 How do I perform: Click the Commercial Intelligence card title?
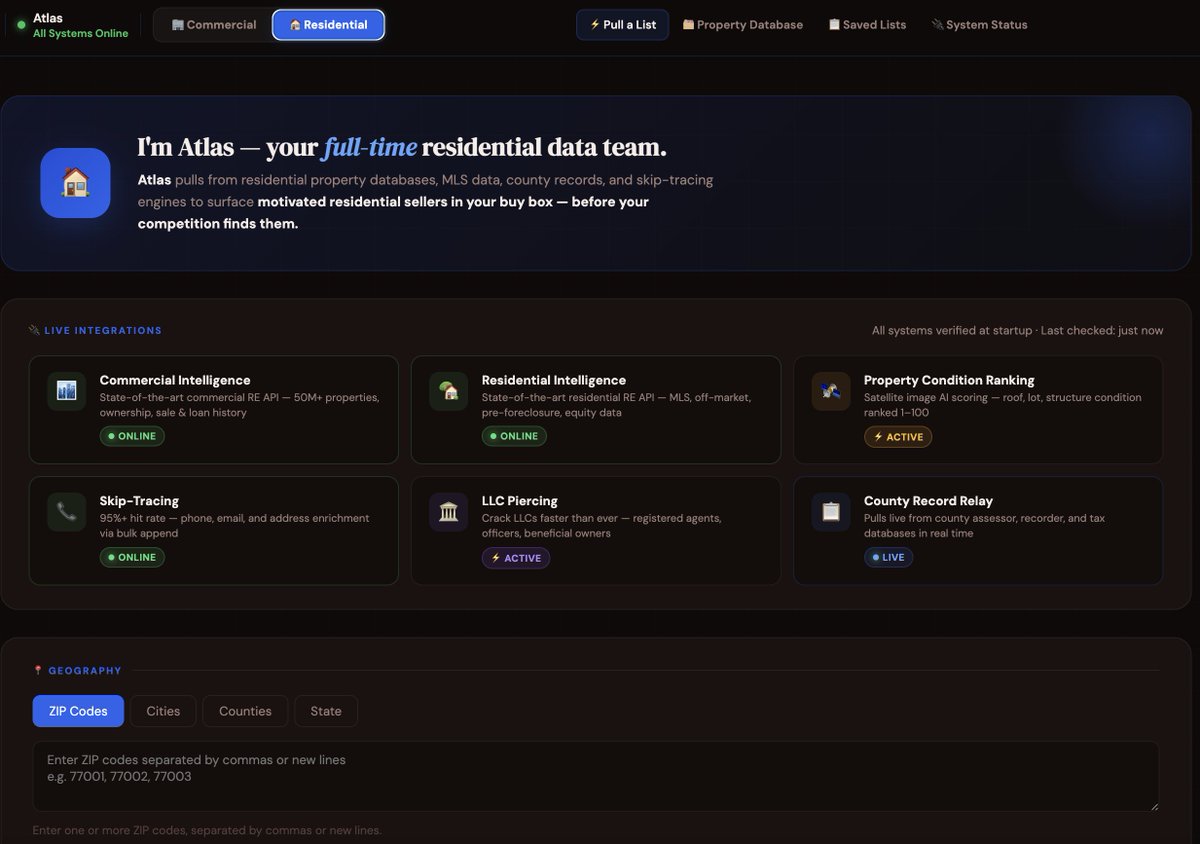tap(175, 380)
